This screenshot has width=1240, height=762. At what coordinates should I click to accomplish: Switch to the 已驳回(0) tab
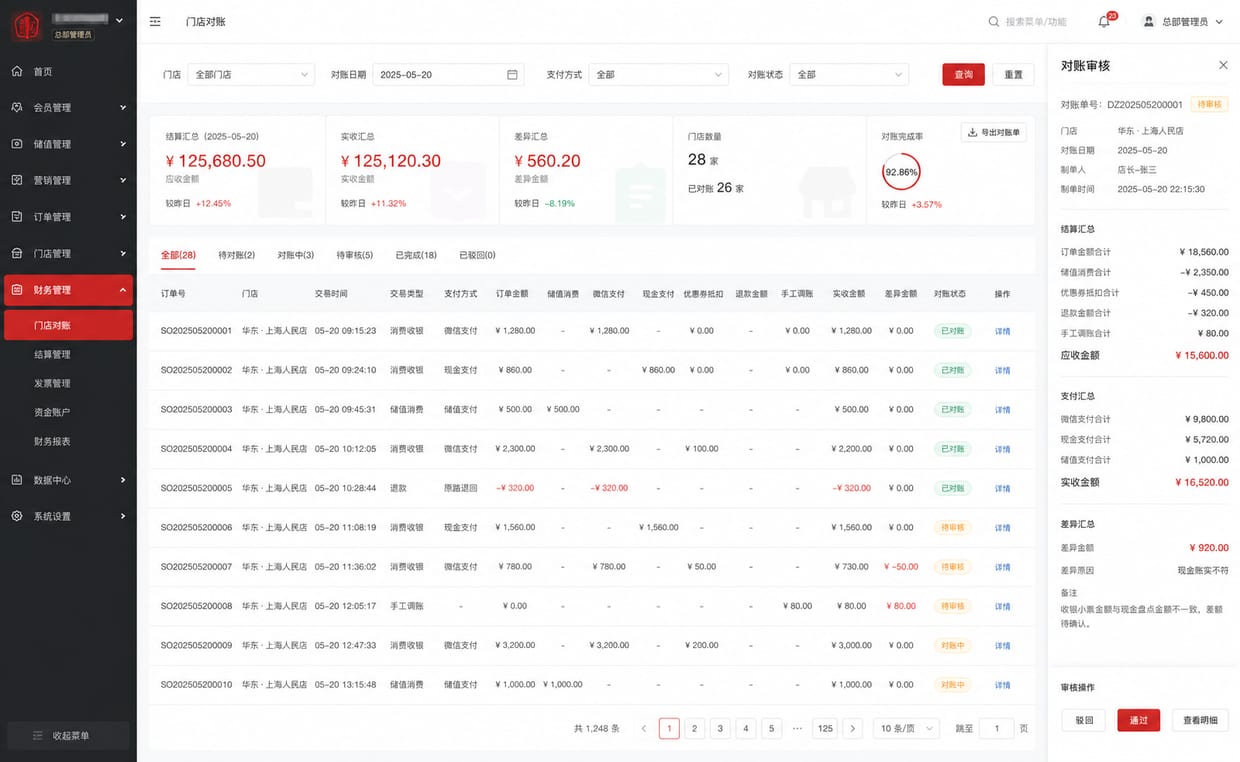coord(477,255)
